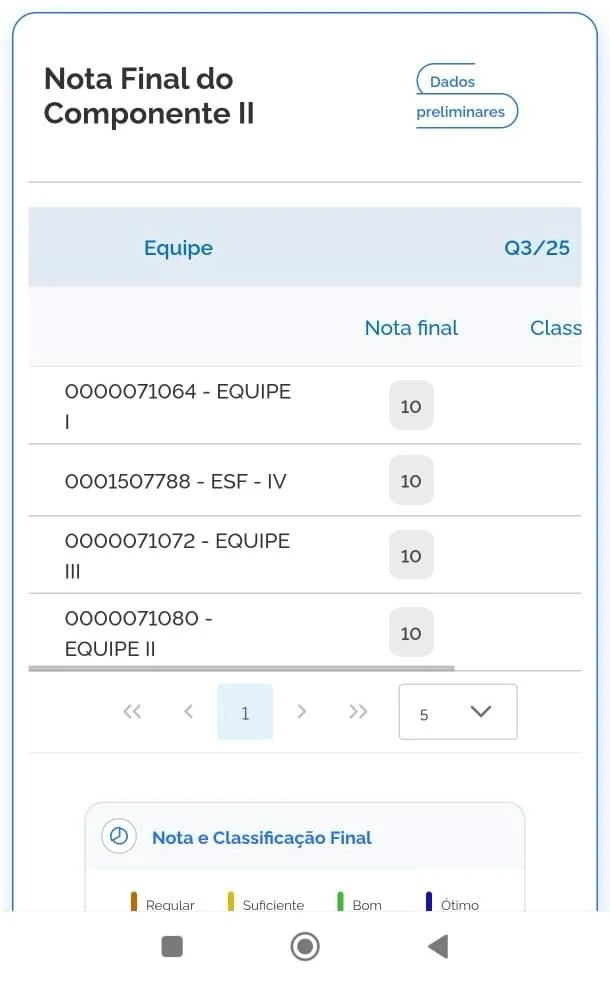Click the table's horizontal scrollbar
Viewport: 610px width, 982px height.
(240, 667)
